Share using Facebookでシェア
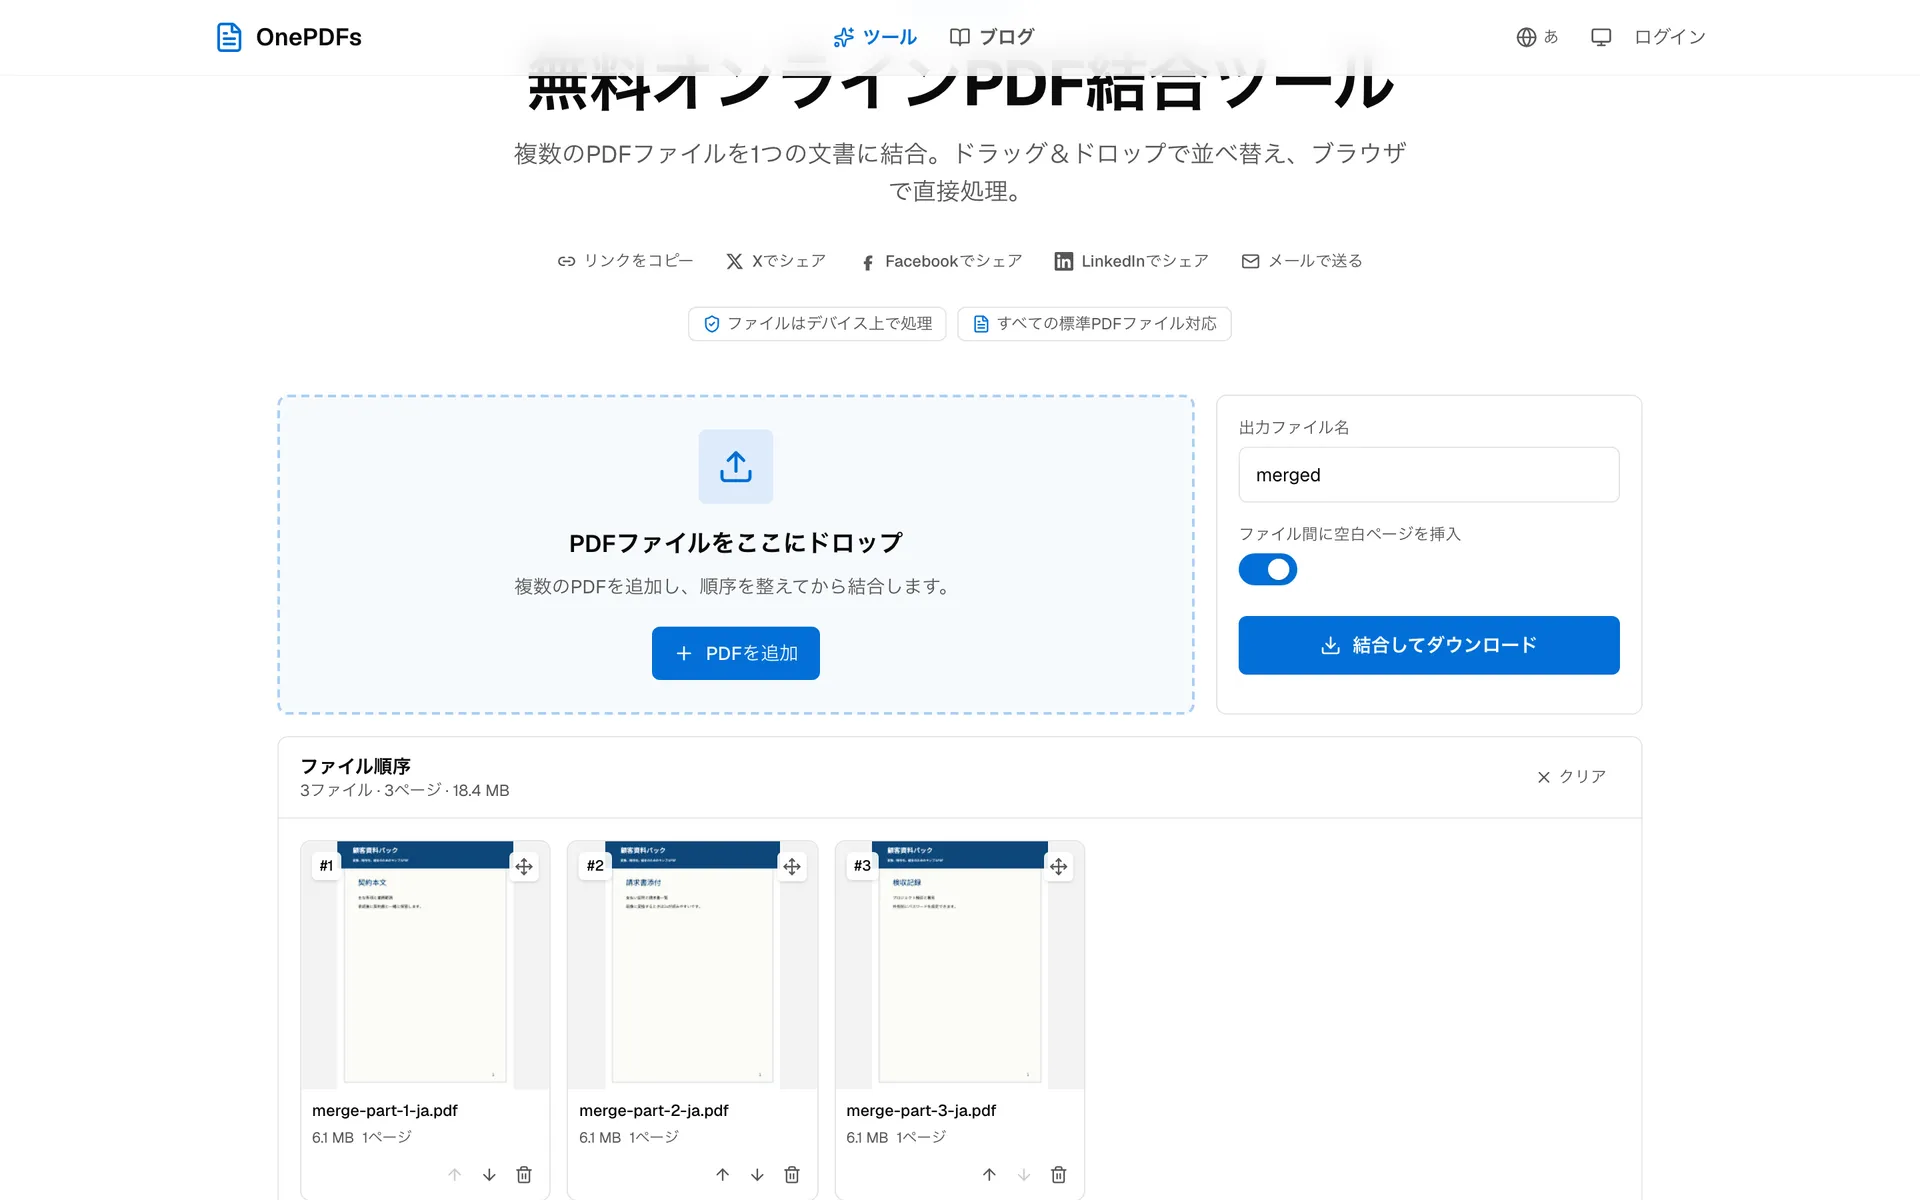Image resolution: width=1920 pixels, height=1200 pixels. tap(940, 261)
